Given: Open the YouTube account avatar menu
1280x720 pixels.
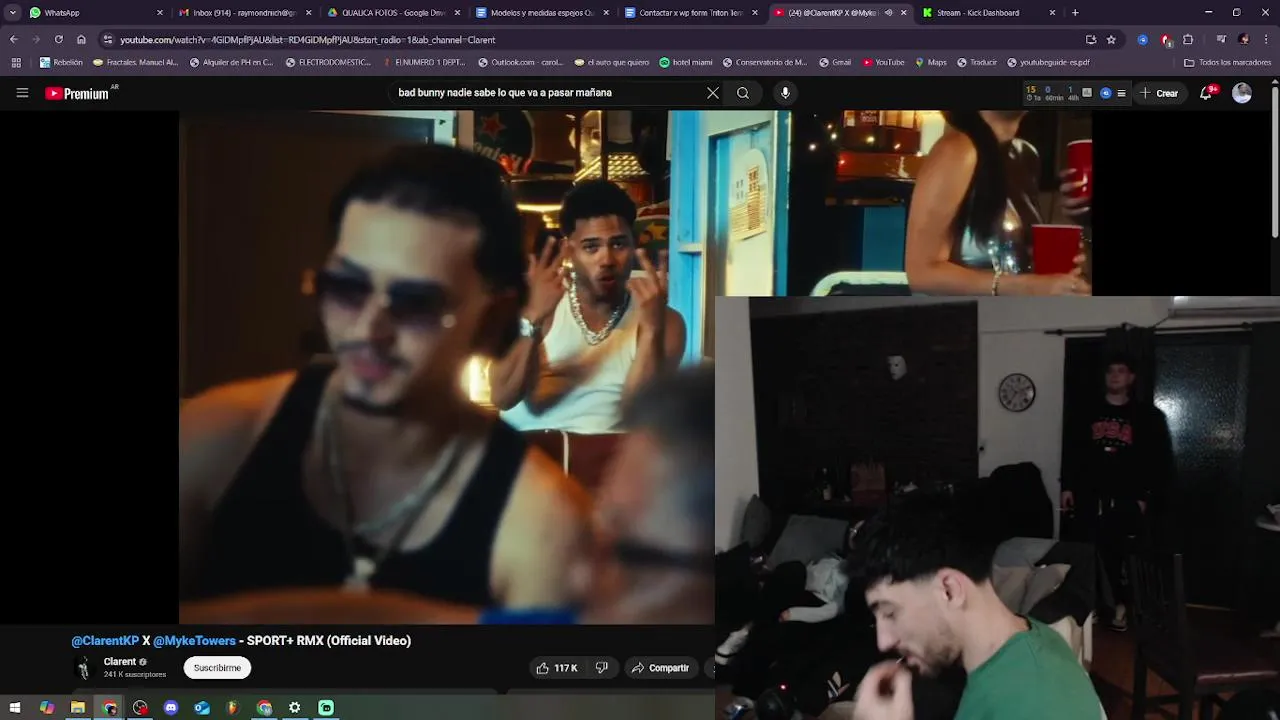Looking at the screenshot, I should point(1242,93).
